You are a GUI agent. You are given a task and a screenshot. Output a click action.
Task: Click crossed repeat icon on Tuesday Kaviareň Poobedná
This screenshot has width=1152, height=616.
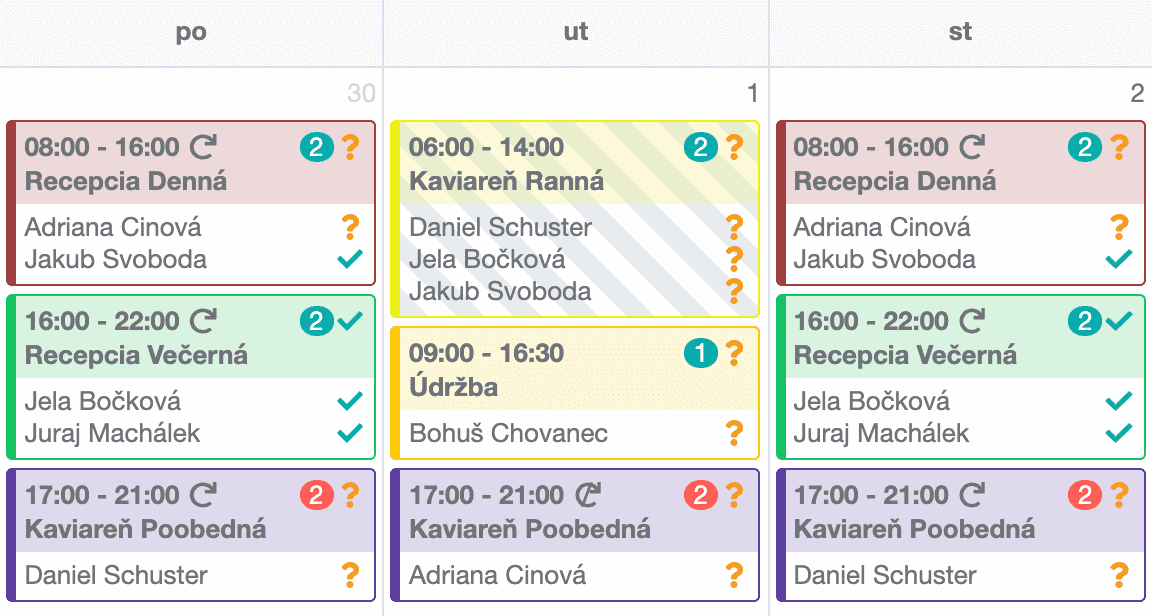[x=587, y=495]
